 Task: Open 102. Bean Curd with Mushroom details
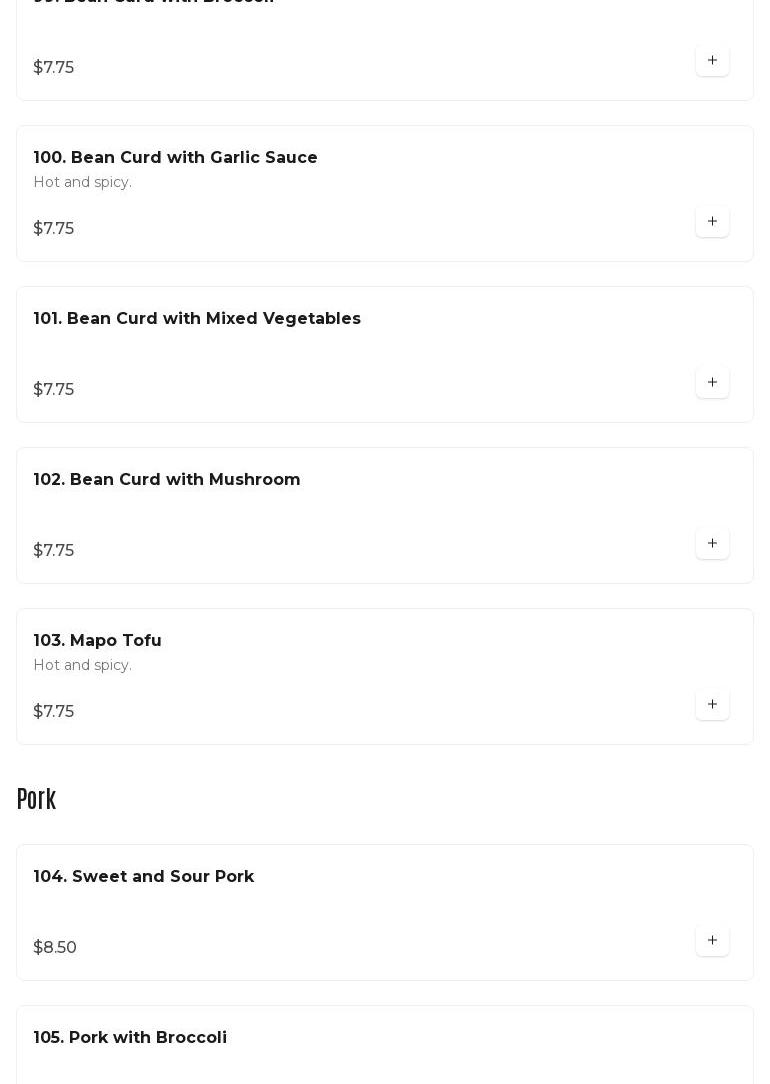click(x=167, y=479)
